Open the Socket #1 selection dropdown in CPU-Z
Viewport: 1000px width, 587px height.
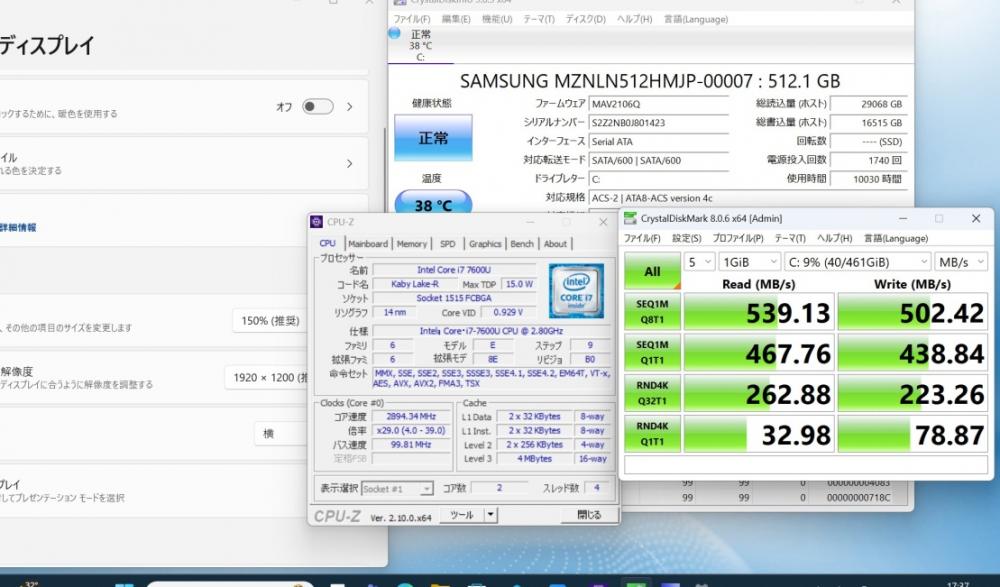click(397, 489)
